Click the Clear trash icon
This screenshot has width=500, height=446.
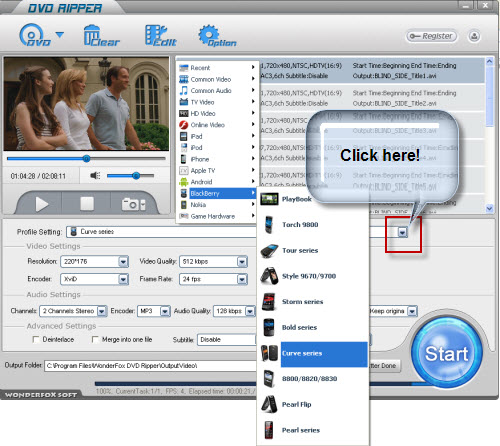tap(101, 35)
